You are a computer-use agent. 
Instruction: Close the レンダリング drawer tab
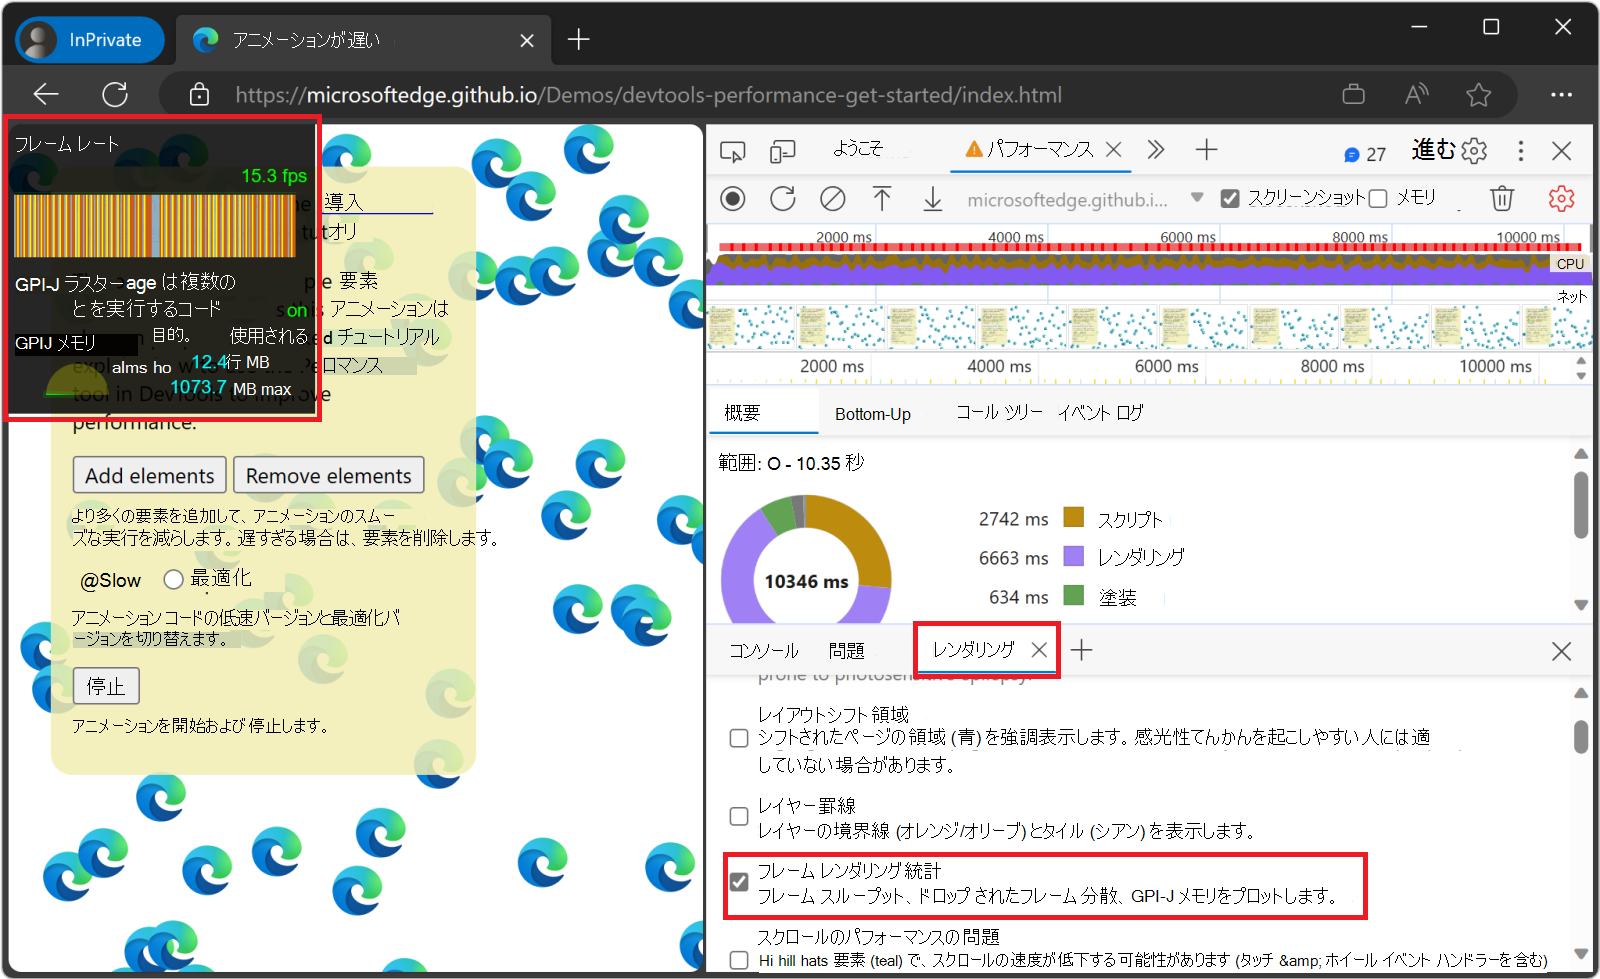[1039, 650]
